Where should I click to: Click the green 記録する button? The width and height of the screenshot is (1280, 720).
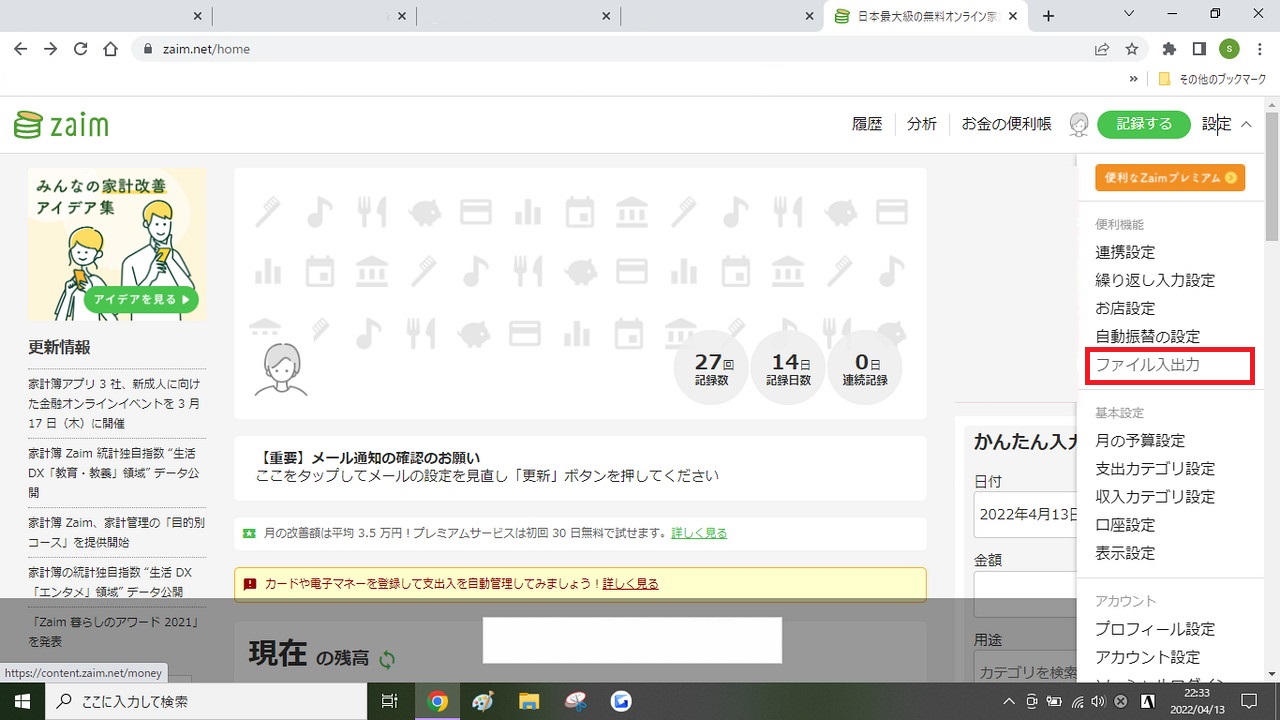tap(1144, 124)
